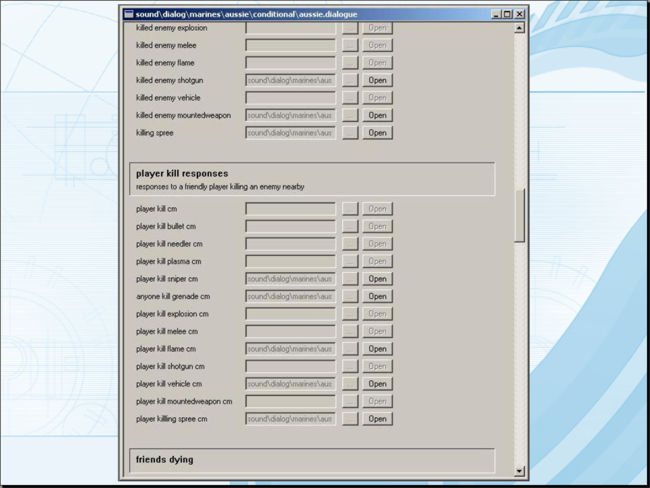Open the killing spree sound tag
The image size is (650, 488).
tap(377, 133)
